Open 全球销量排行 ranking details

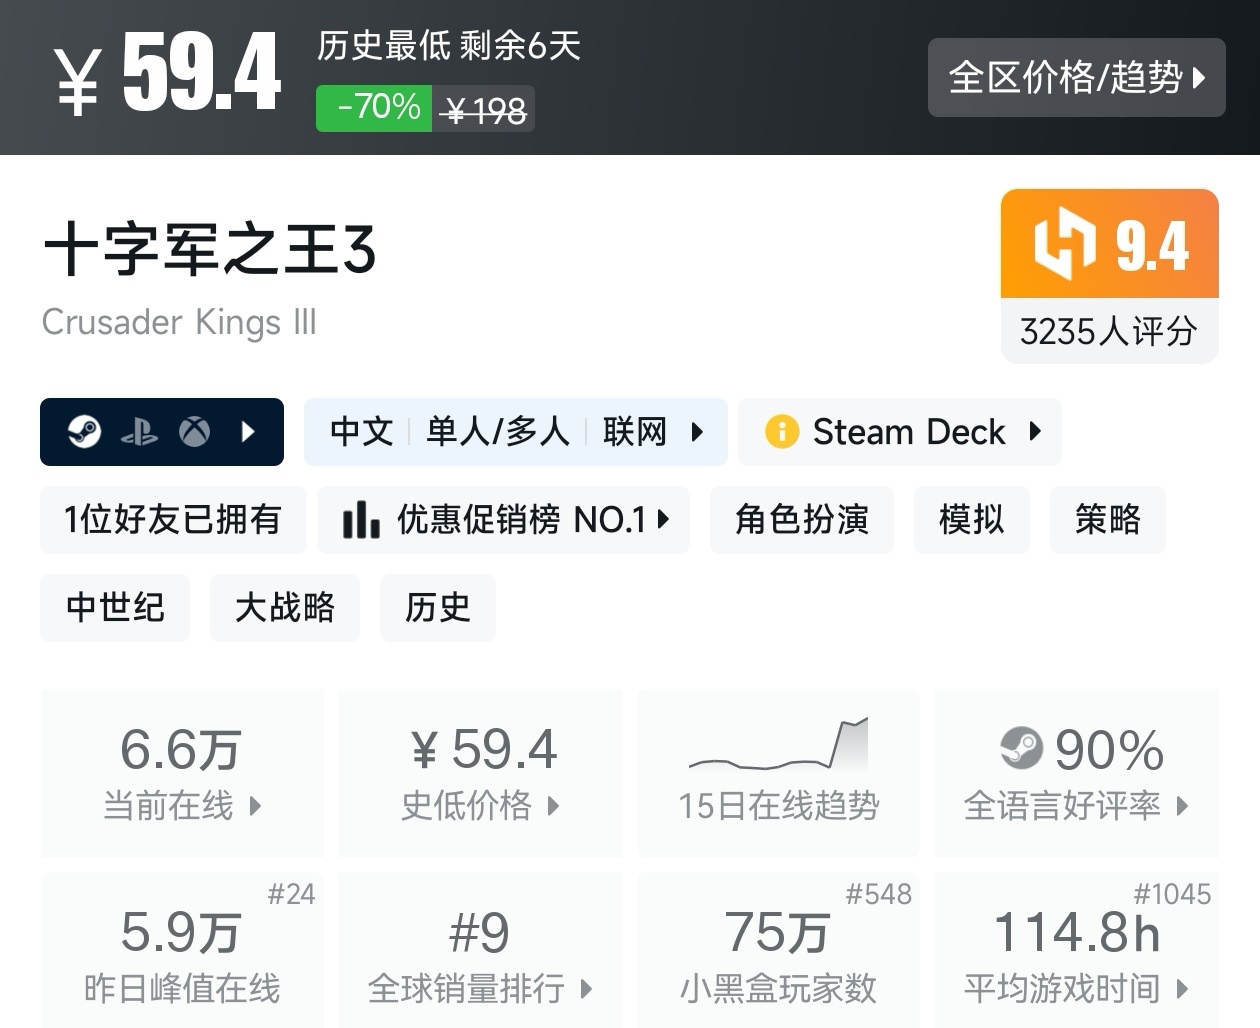coord(480,952)
